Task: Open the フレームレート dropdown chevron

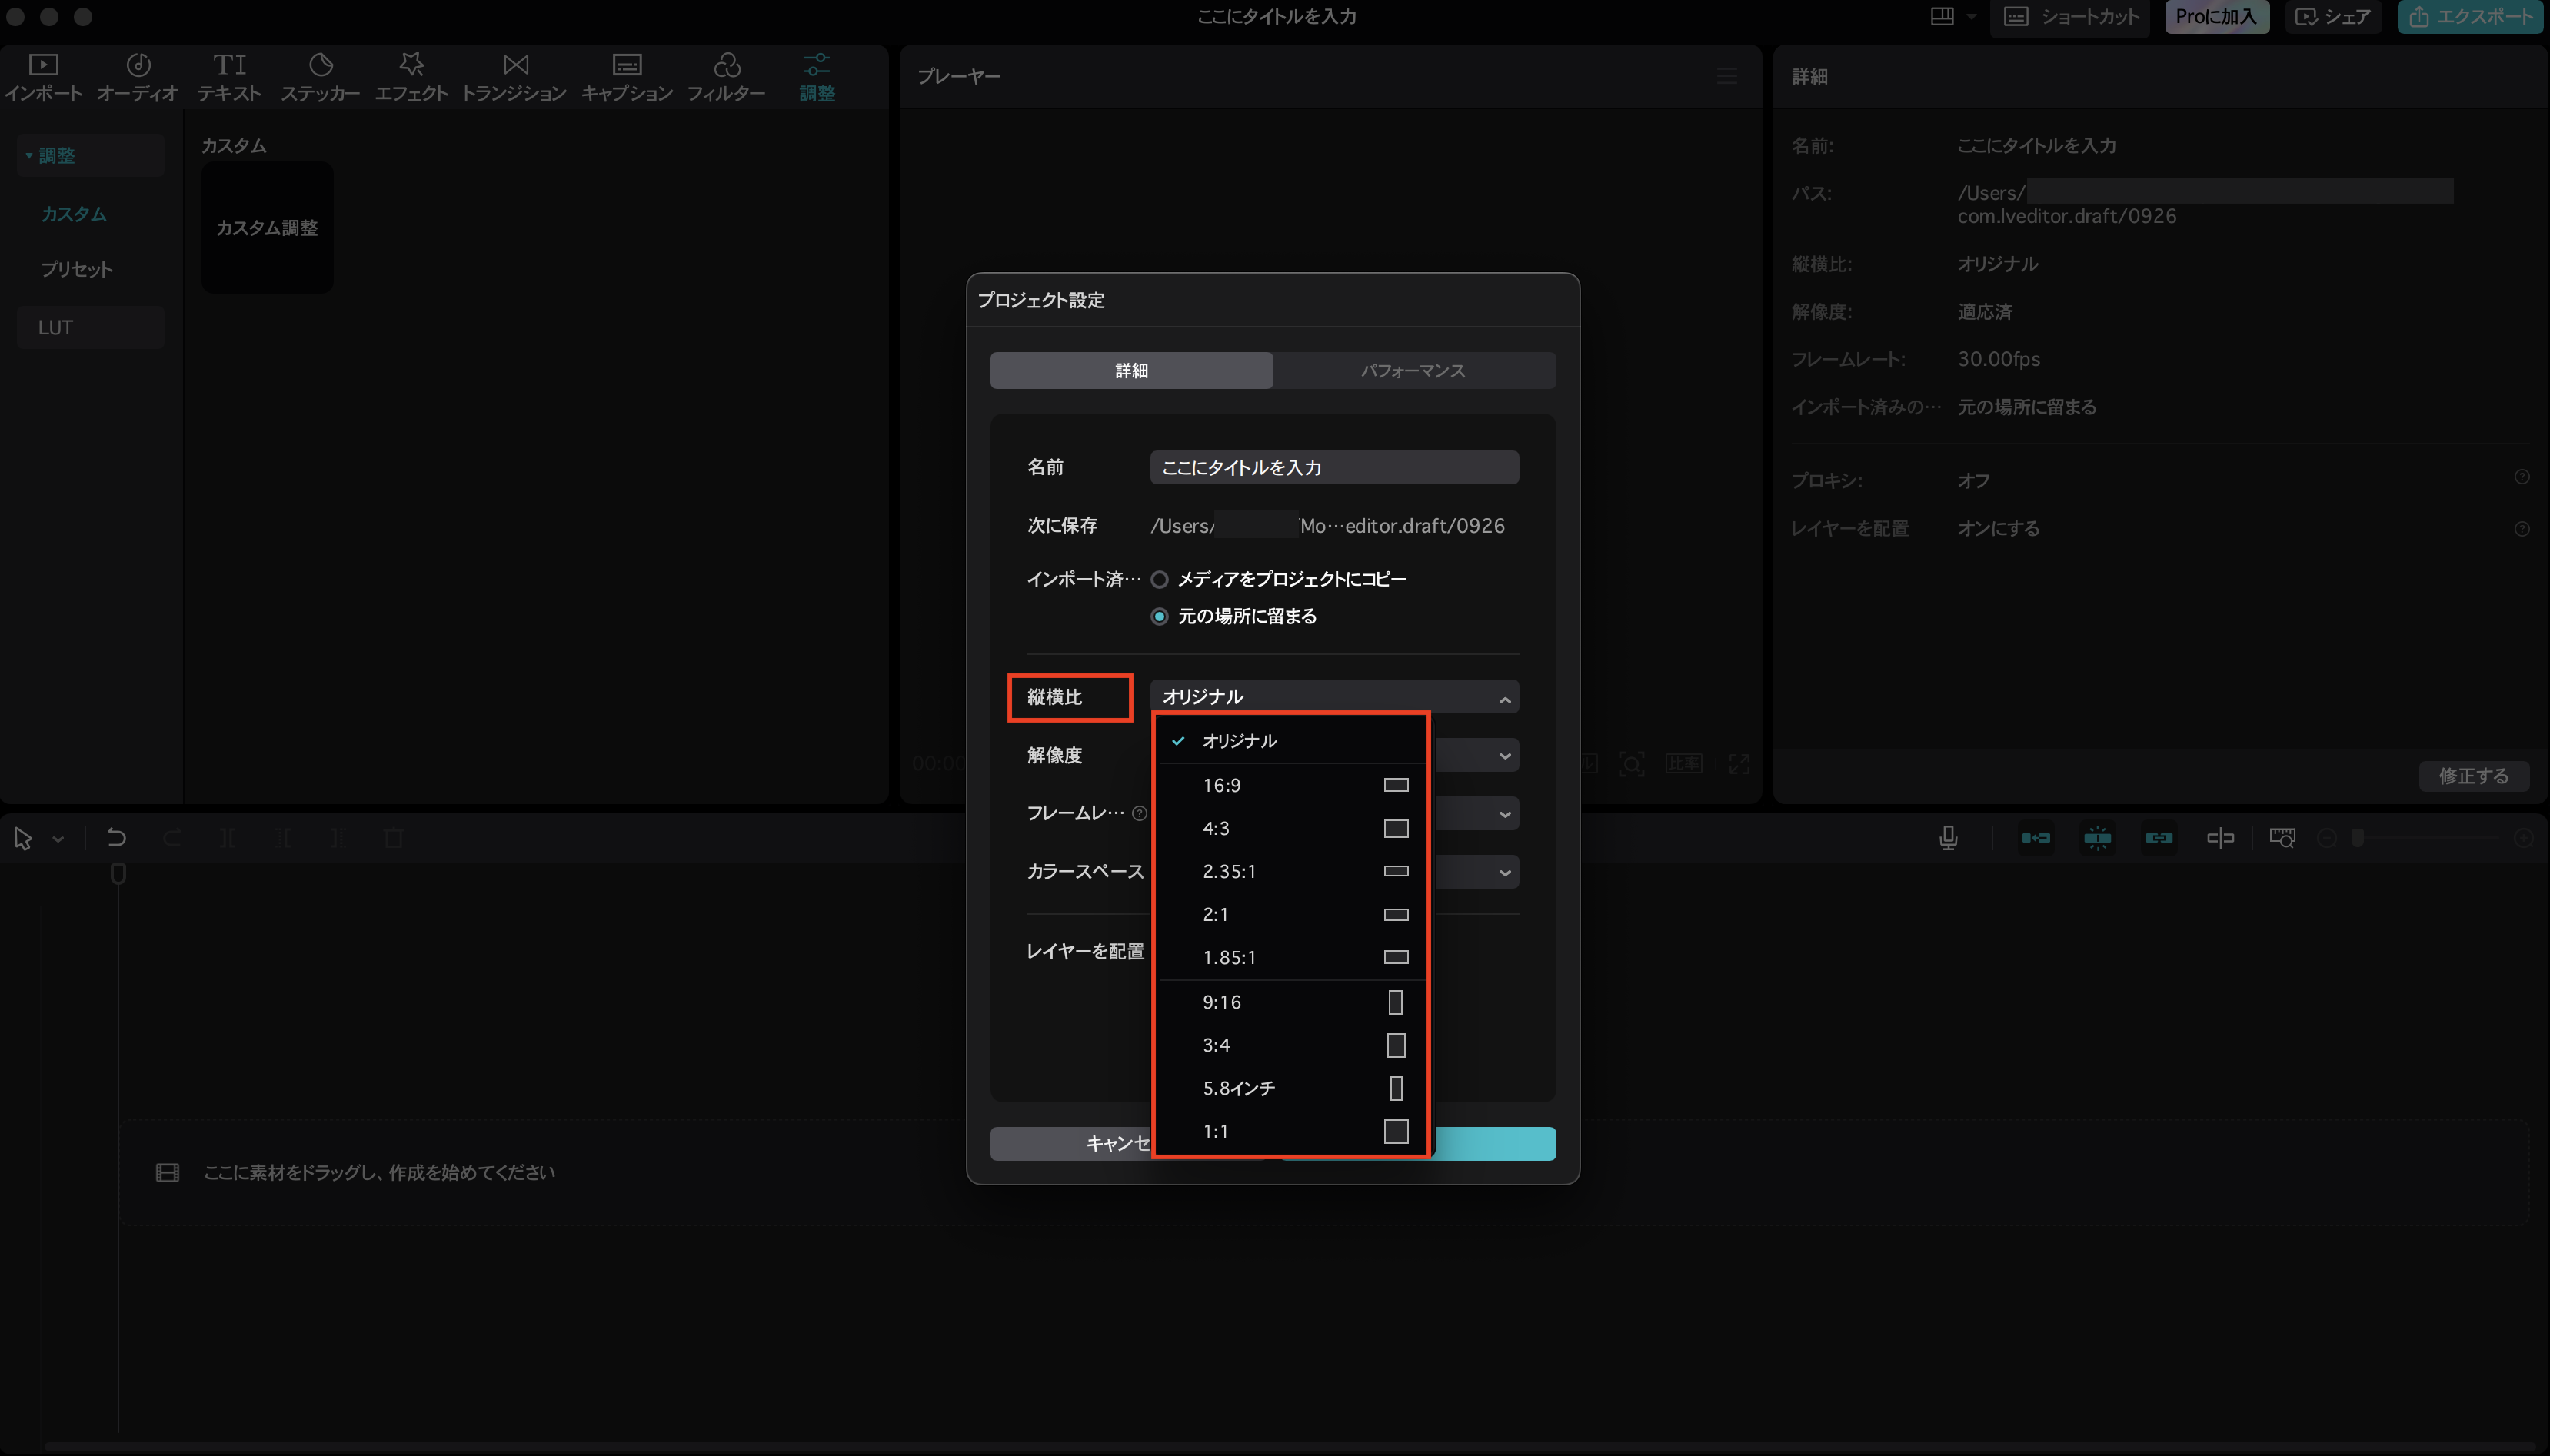Action: (x=1505, y=814)
